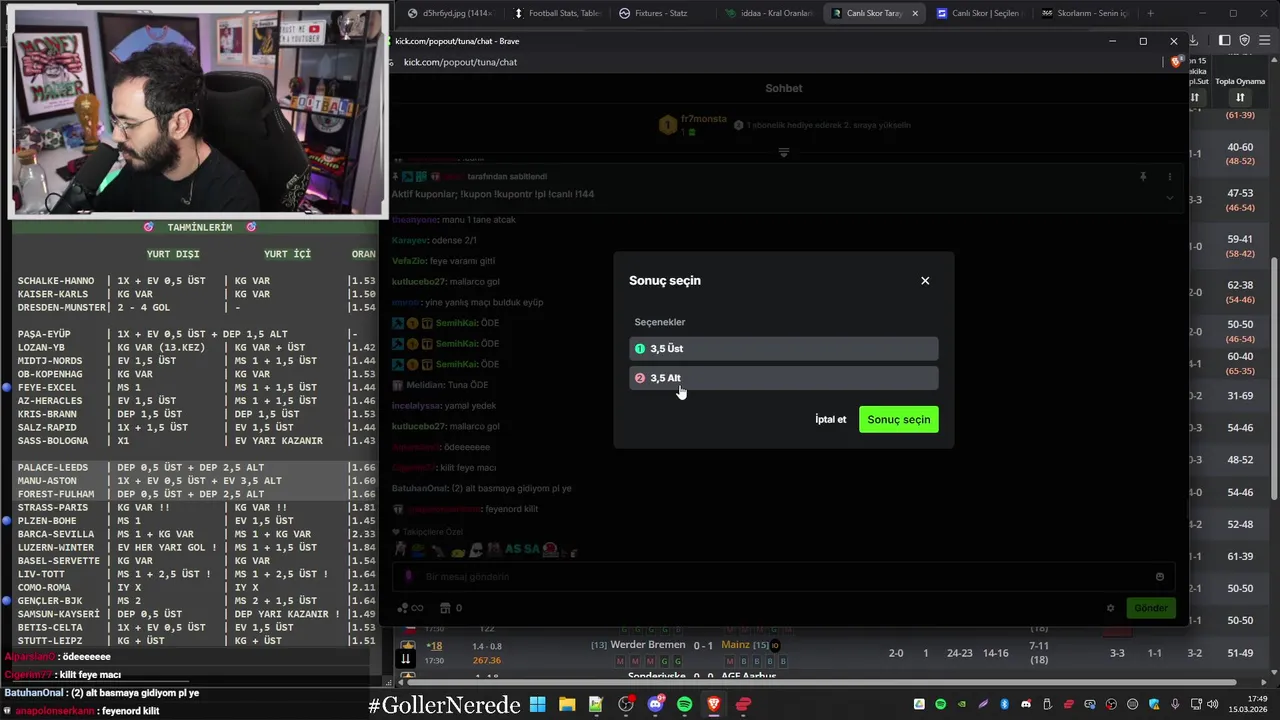Click the chat message input field
1280x720 pixels.
[784, 576]
